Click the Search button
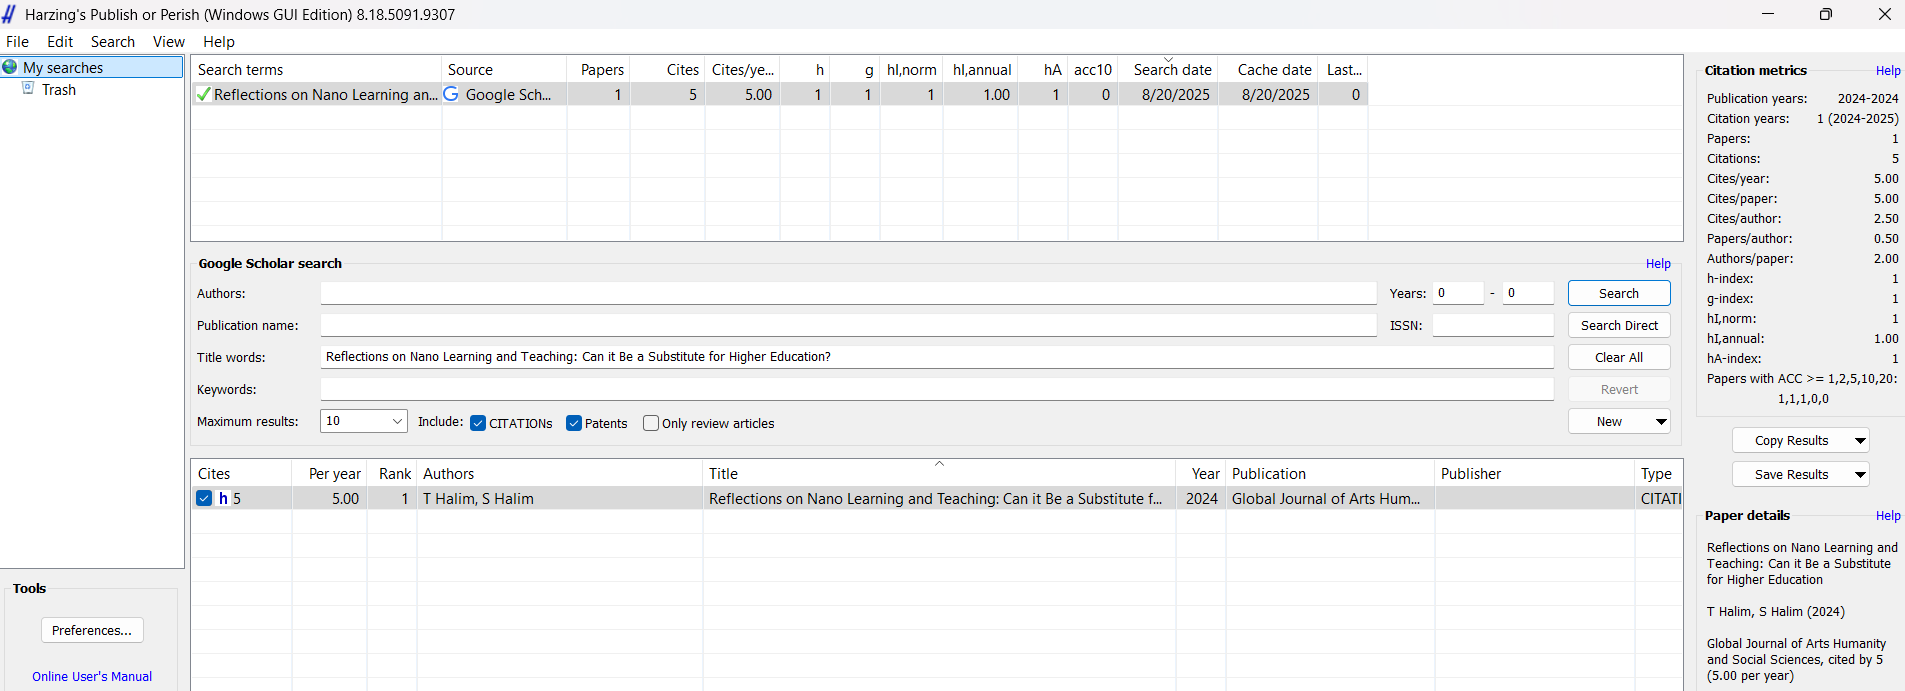This screenshot has height=691, width=1905. [1619, 293]
